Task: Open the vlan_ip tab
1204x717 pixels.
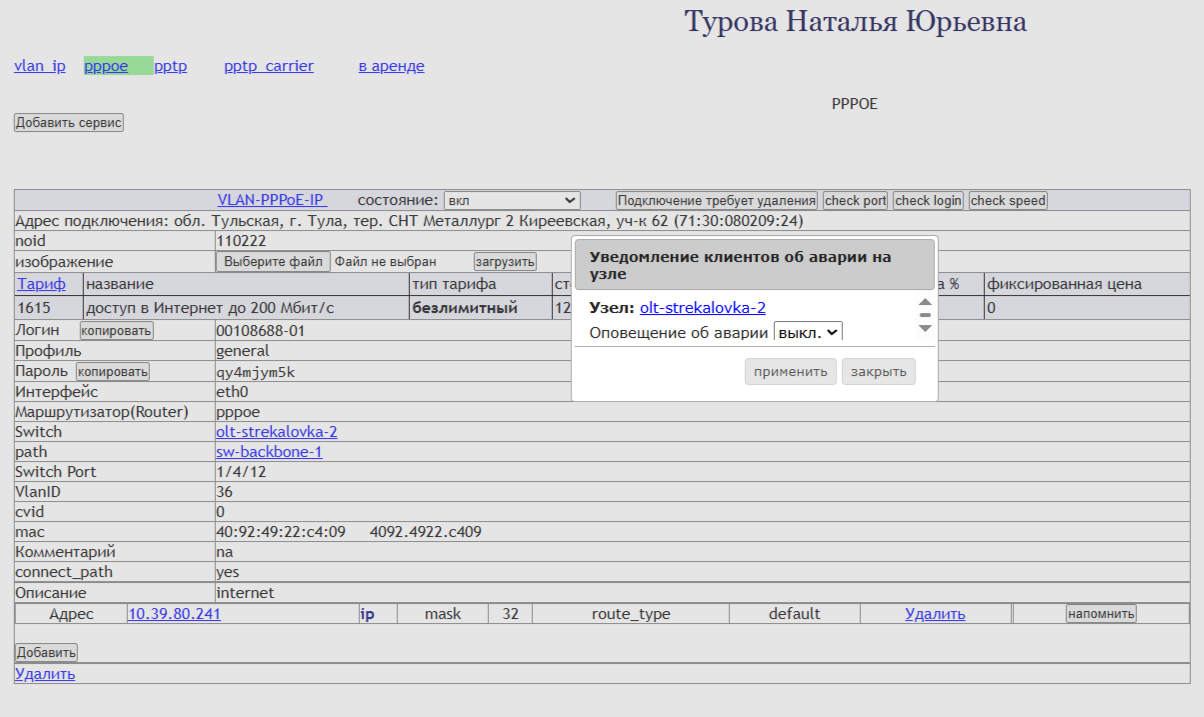Action: click(40, 66)
